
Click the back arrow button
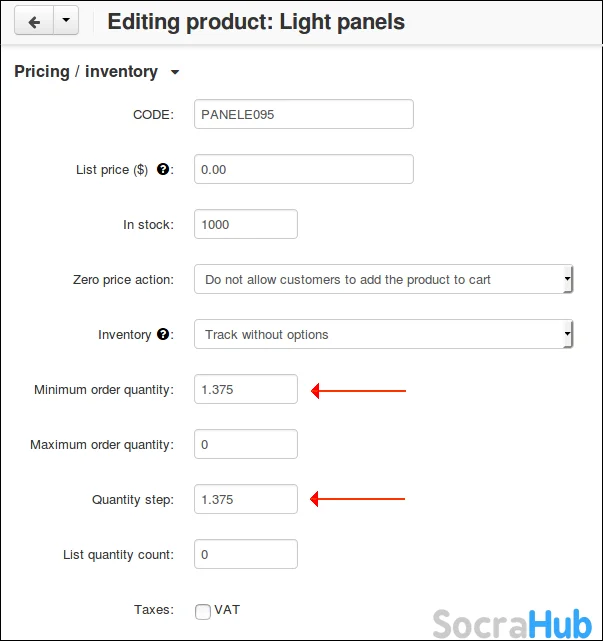pyautogui.click(x=34, y=21)
